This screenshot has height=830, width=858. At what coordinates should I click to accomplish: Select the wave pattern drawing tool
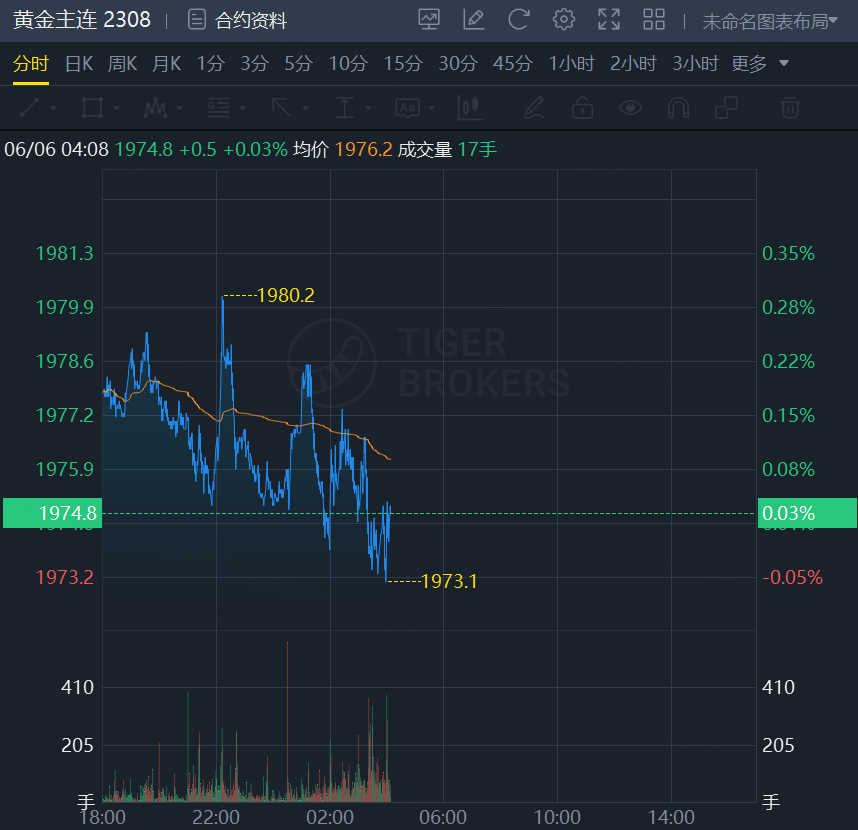pos(155,108)
